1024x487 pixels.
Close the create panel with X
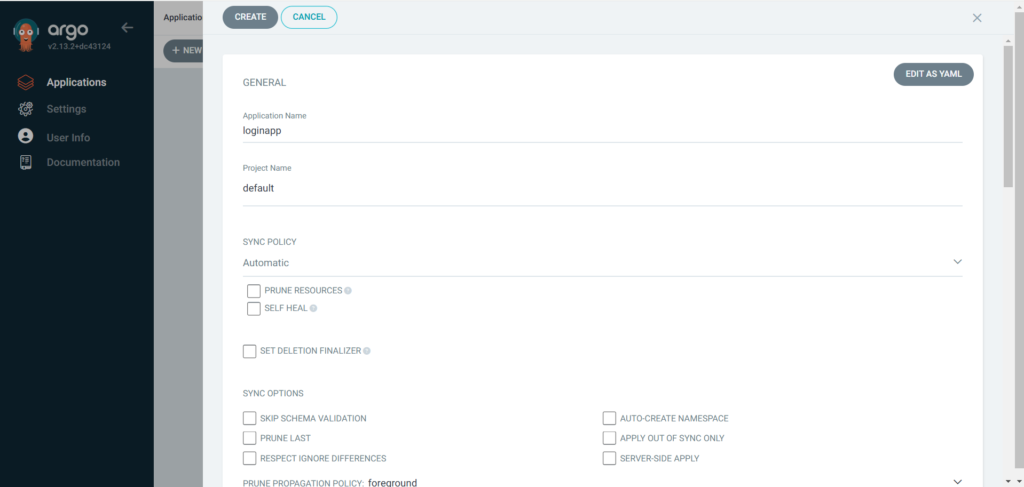pyautogui.click(x=977, y=18)
